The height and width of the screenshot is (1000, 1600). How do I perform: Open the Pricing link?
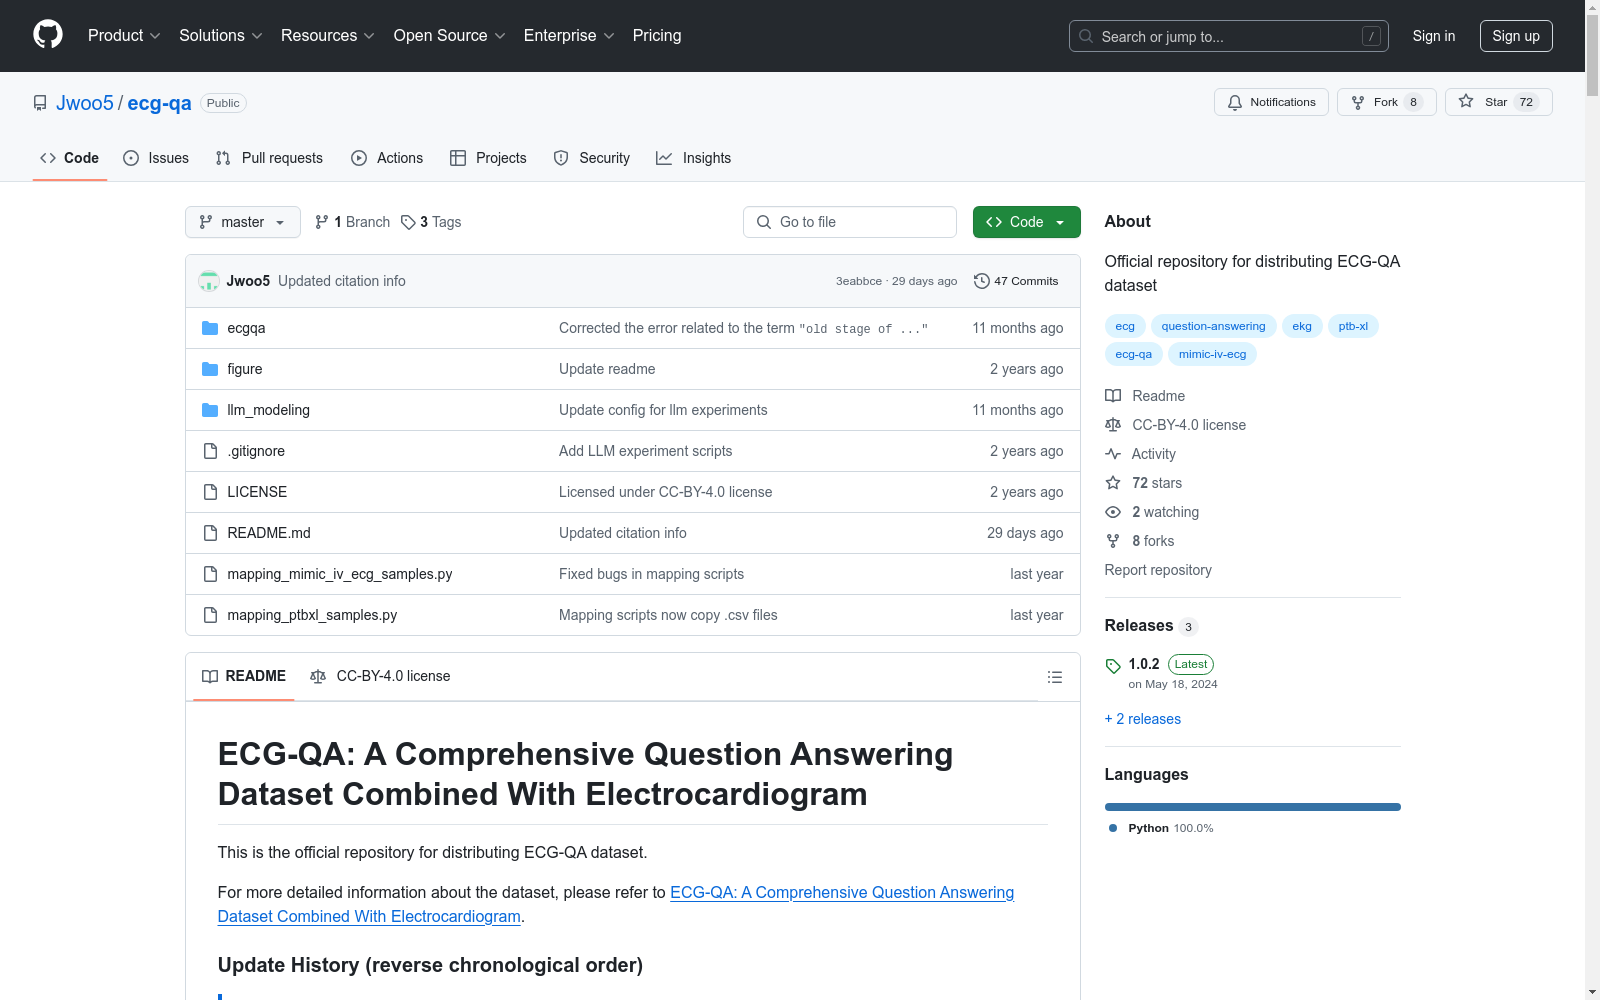(657, 35)
